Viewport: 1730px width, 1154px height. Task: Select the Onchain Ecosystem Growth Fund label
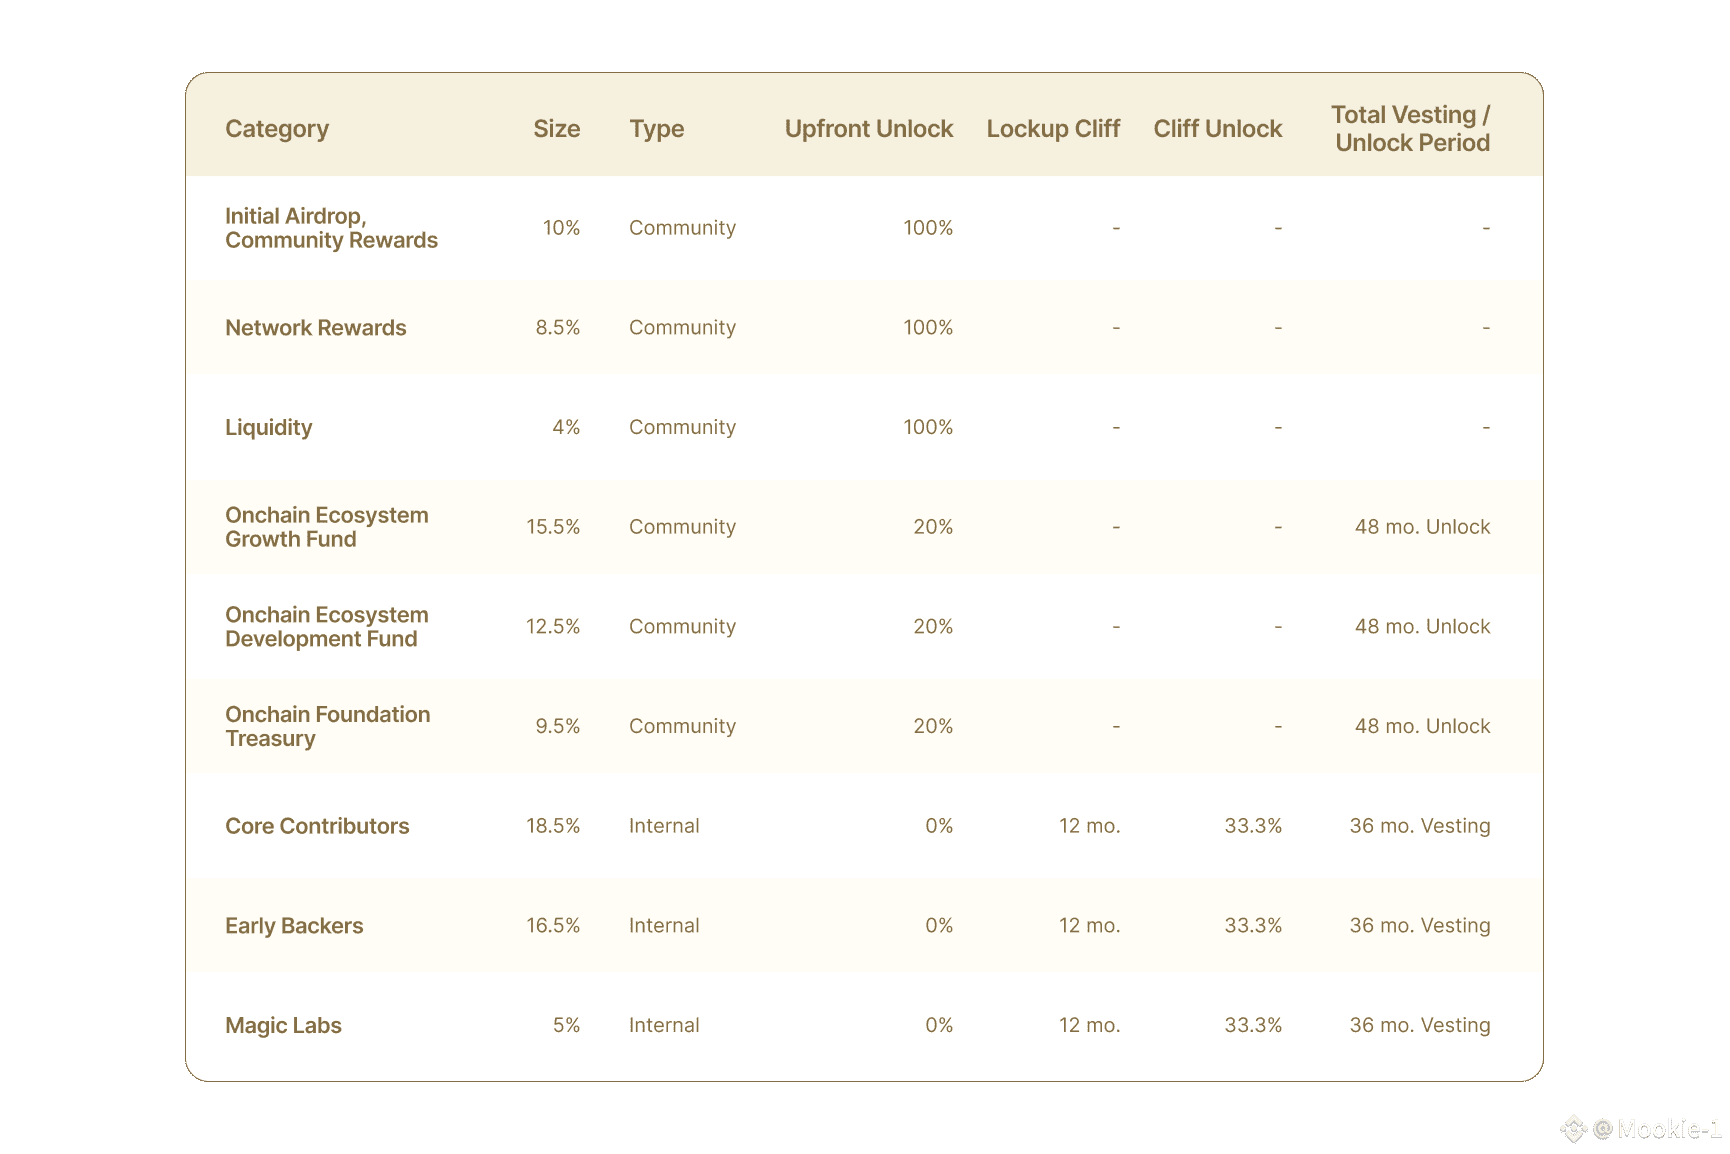327,527
